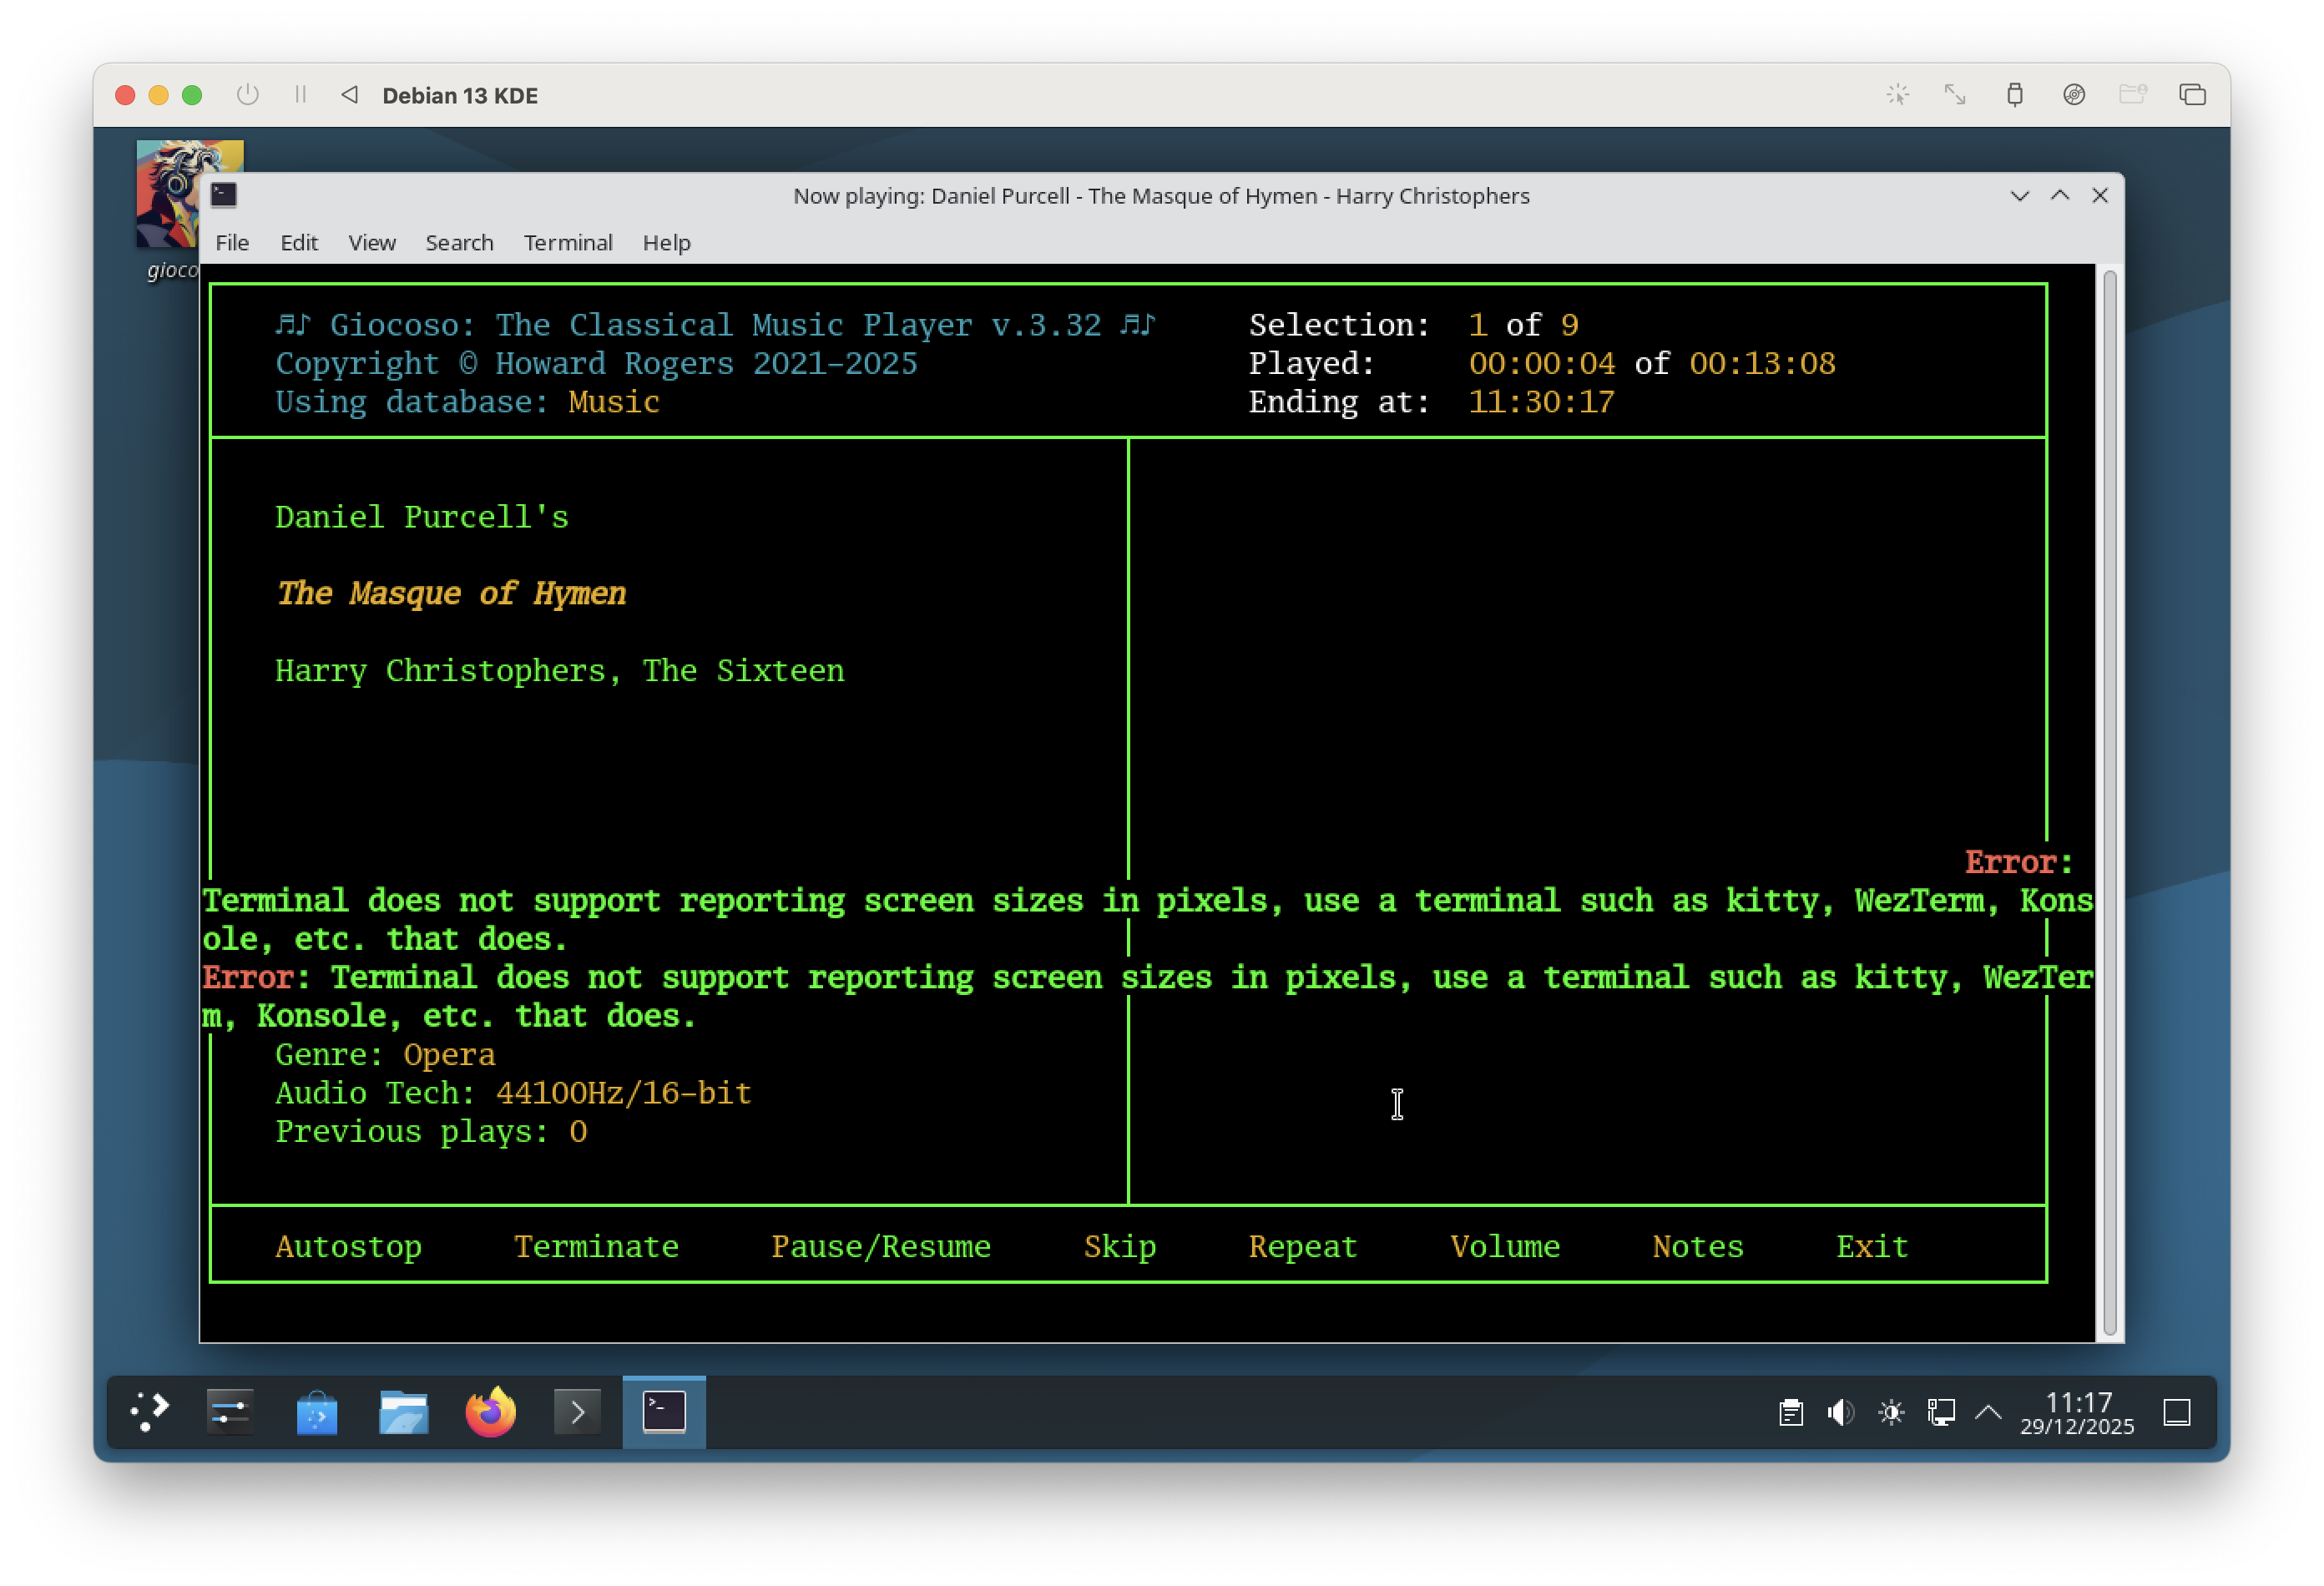Open Discover software center from the taskbar
Screen dimensions: 2324x1586
316,1412
